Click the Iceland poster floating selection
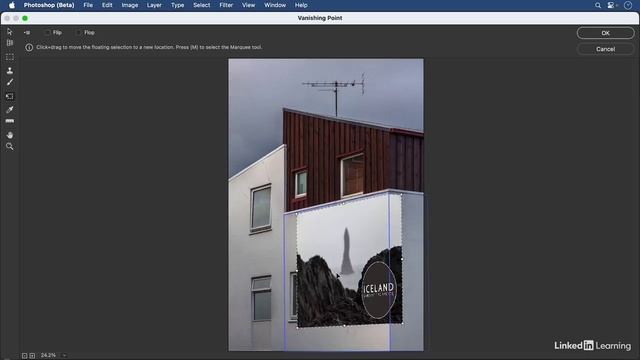 349,261
